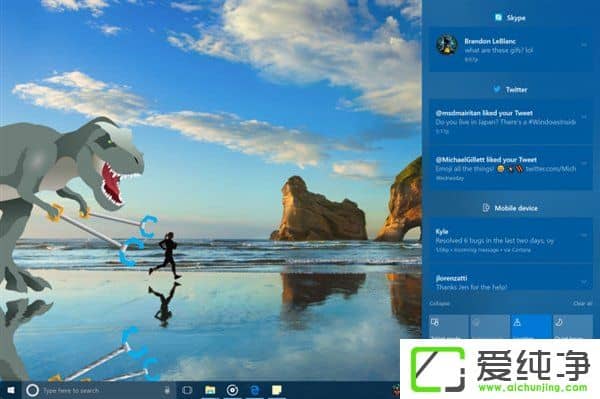Open Task View from the taskbar
This screenshot has height=399, width=600.
pyautogui.click(x=187, y=390)
